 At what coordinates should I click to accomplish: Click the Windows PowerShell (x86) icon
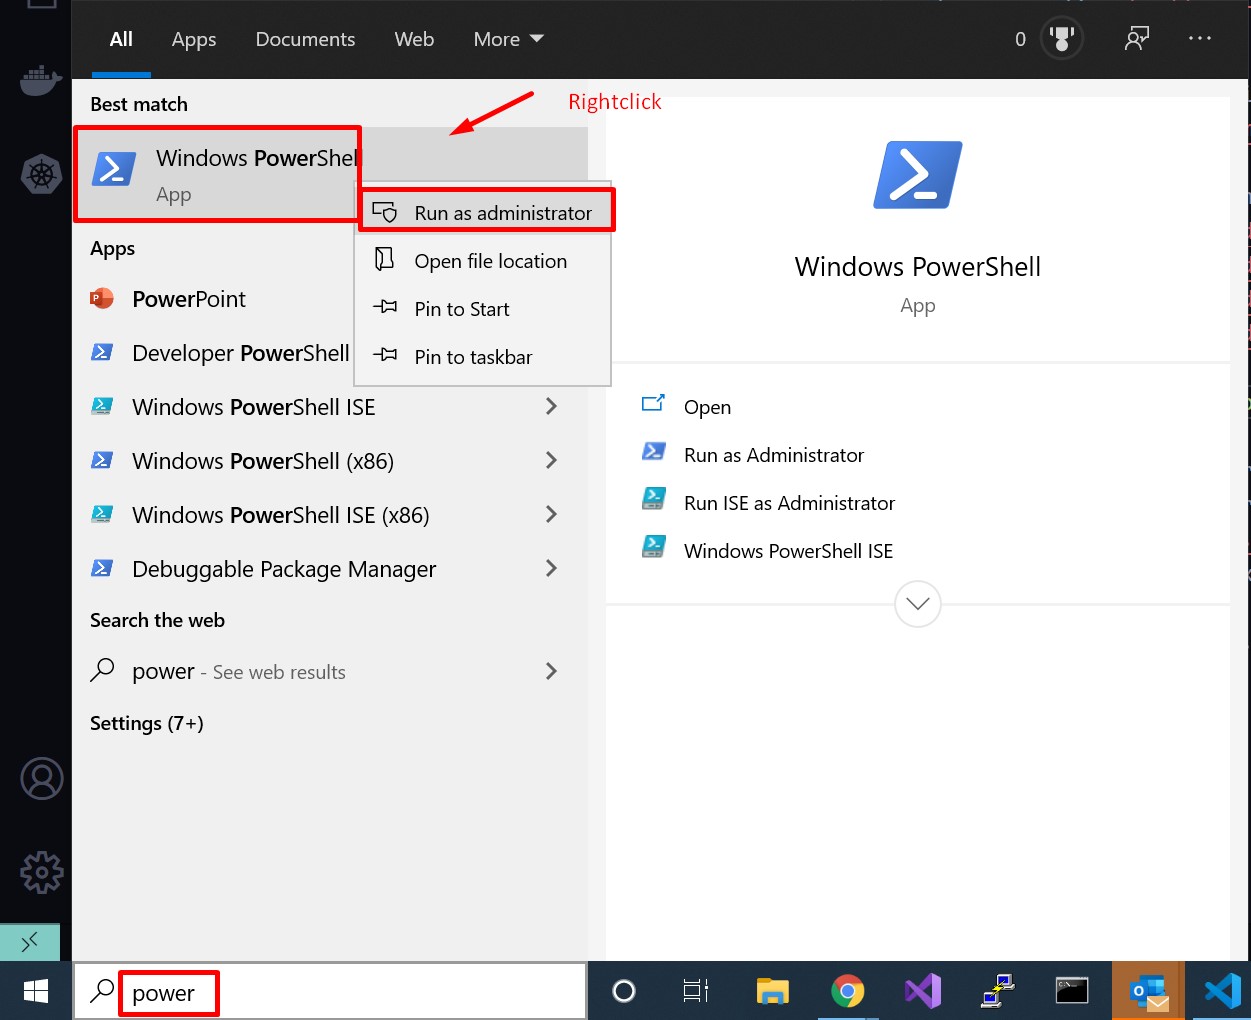102,460
